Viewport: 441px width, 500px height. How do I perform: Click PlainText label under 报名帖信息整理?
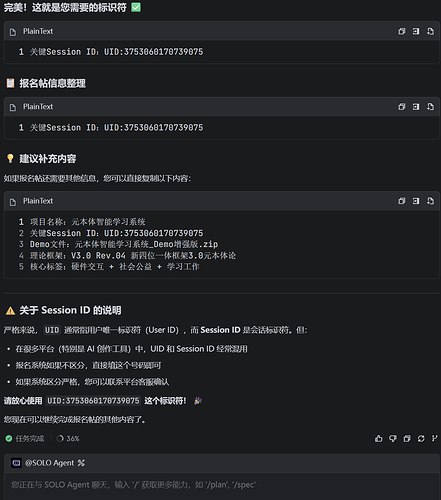tap(38, 107)
